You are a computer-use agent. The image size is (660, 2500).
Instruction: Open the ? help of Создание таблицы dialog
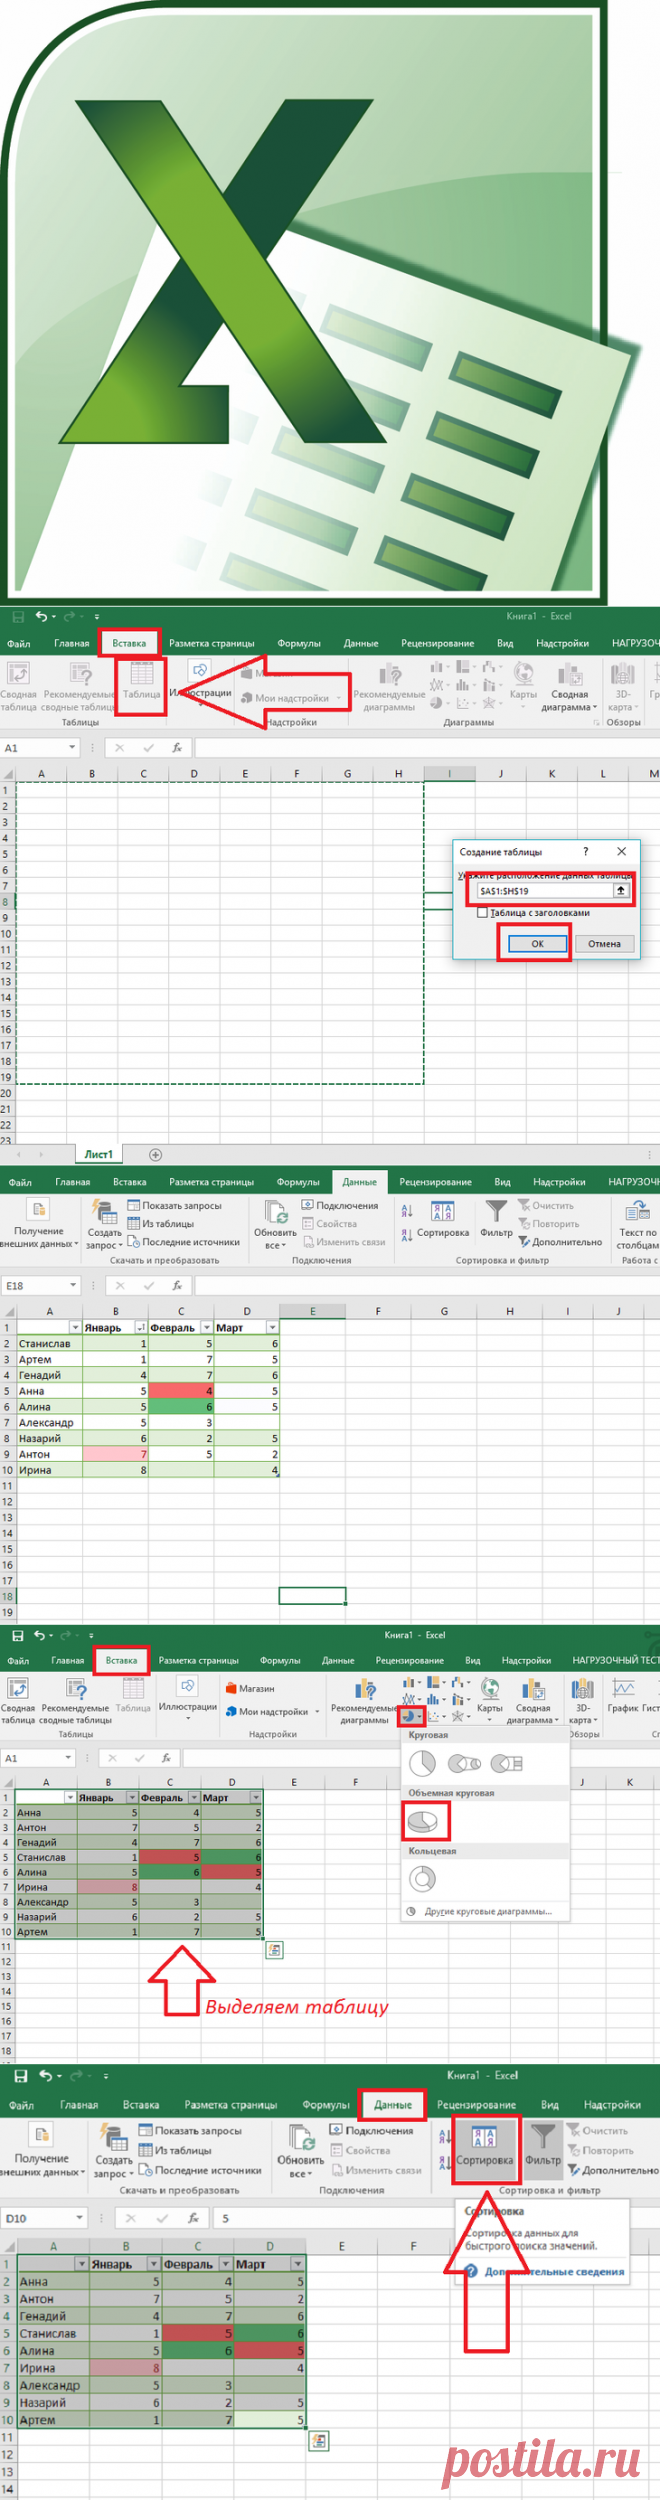click(586, 851)
